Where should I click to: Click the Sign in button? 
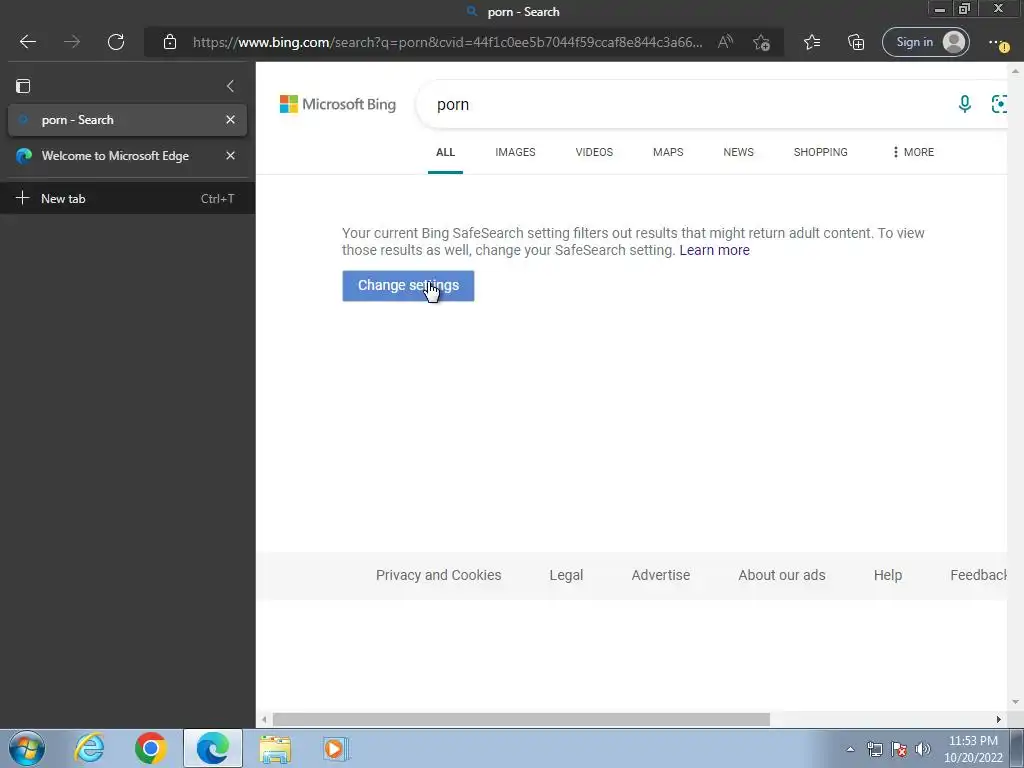coord(925,42)
